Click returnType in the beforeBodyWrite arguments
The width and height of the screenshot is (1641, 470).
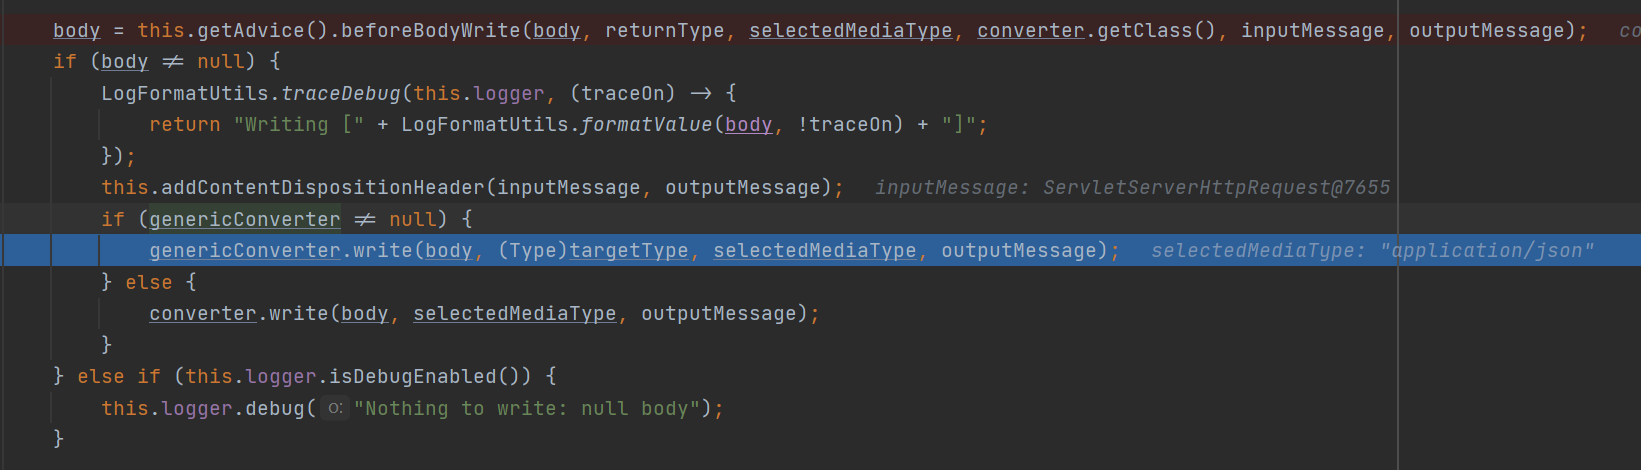665,30
